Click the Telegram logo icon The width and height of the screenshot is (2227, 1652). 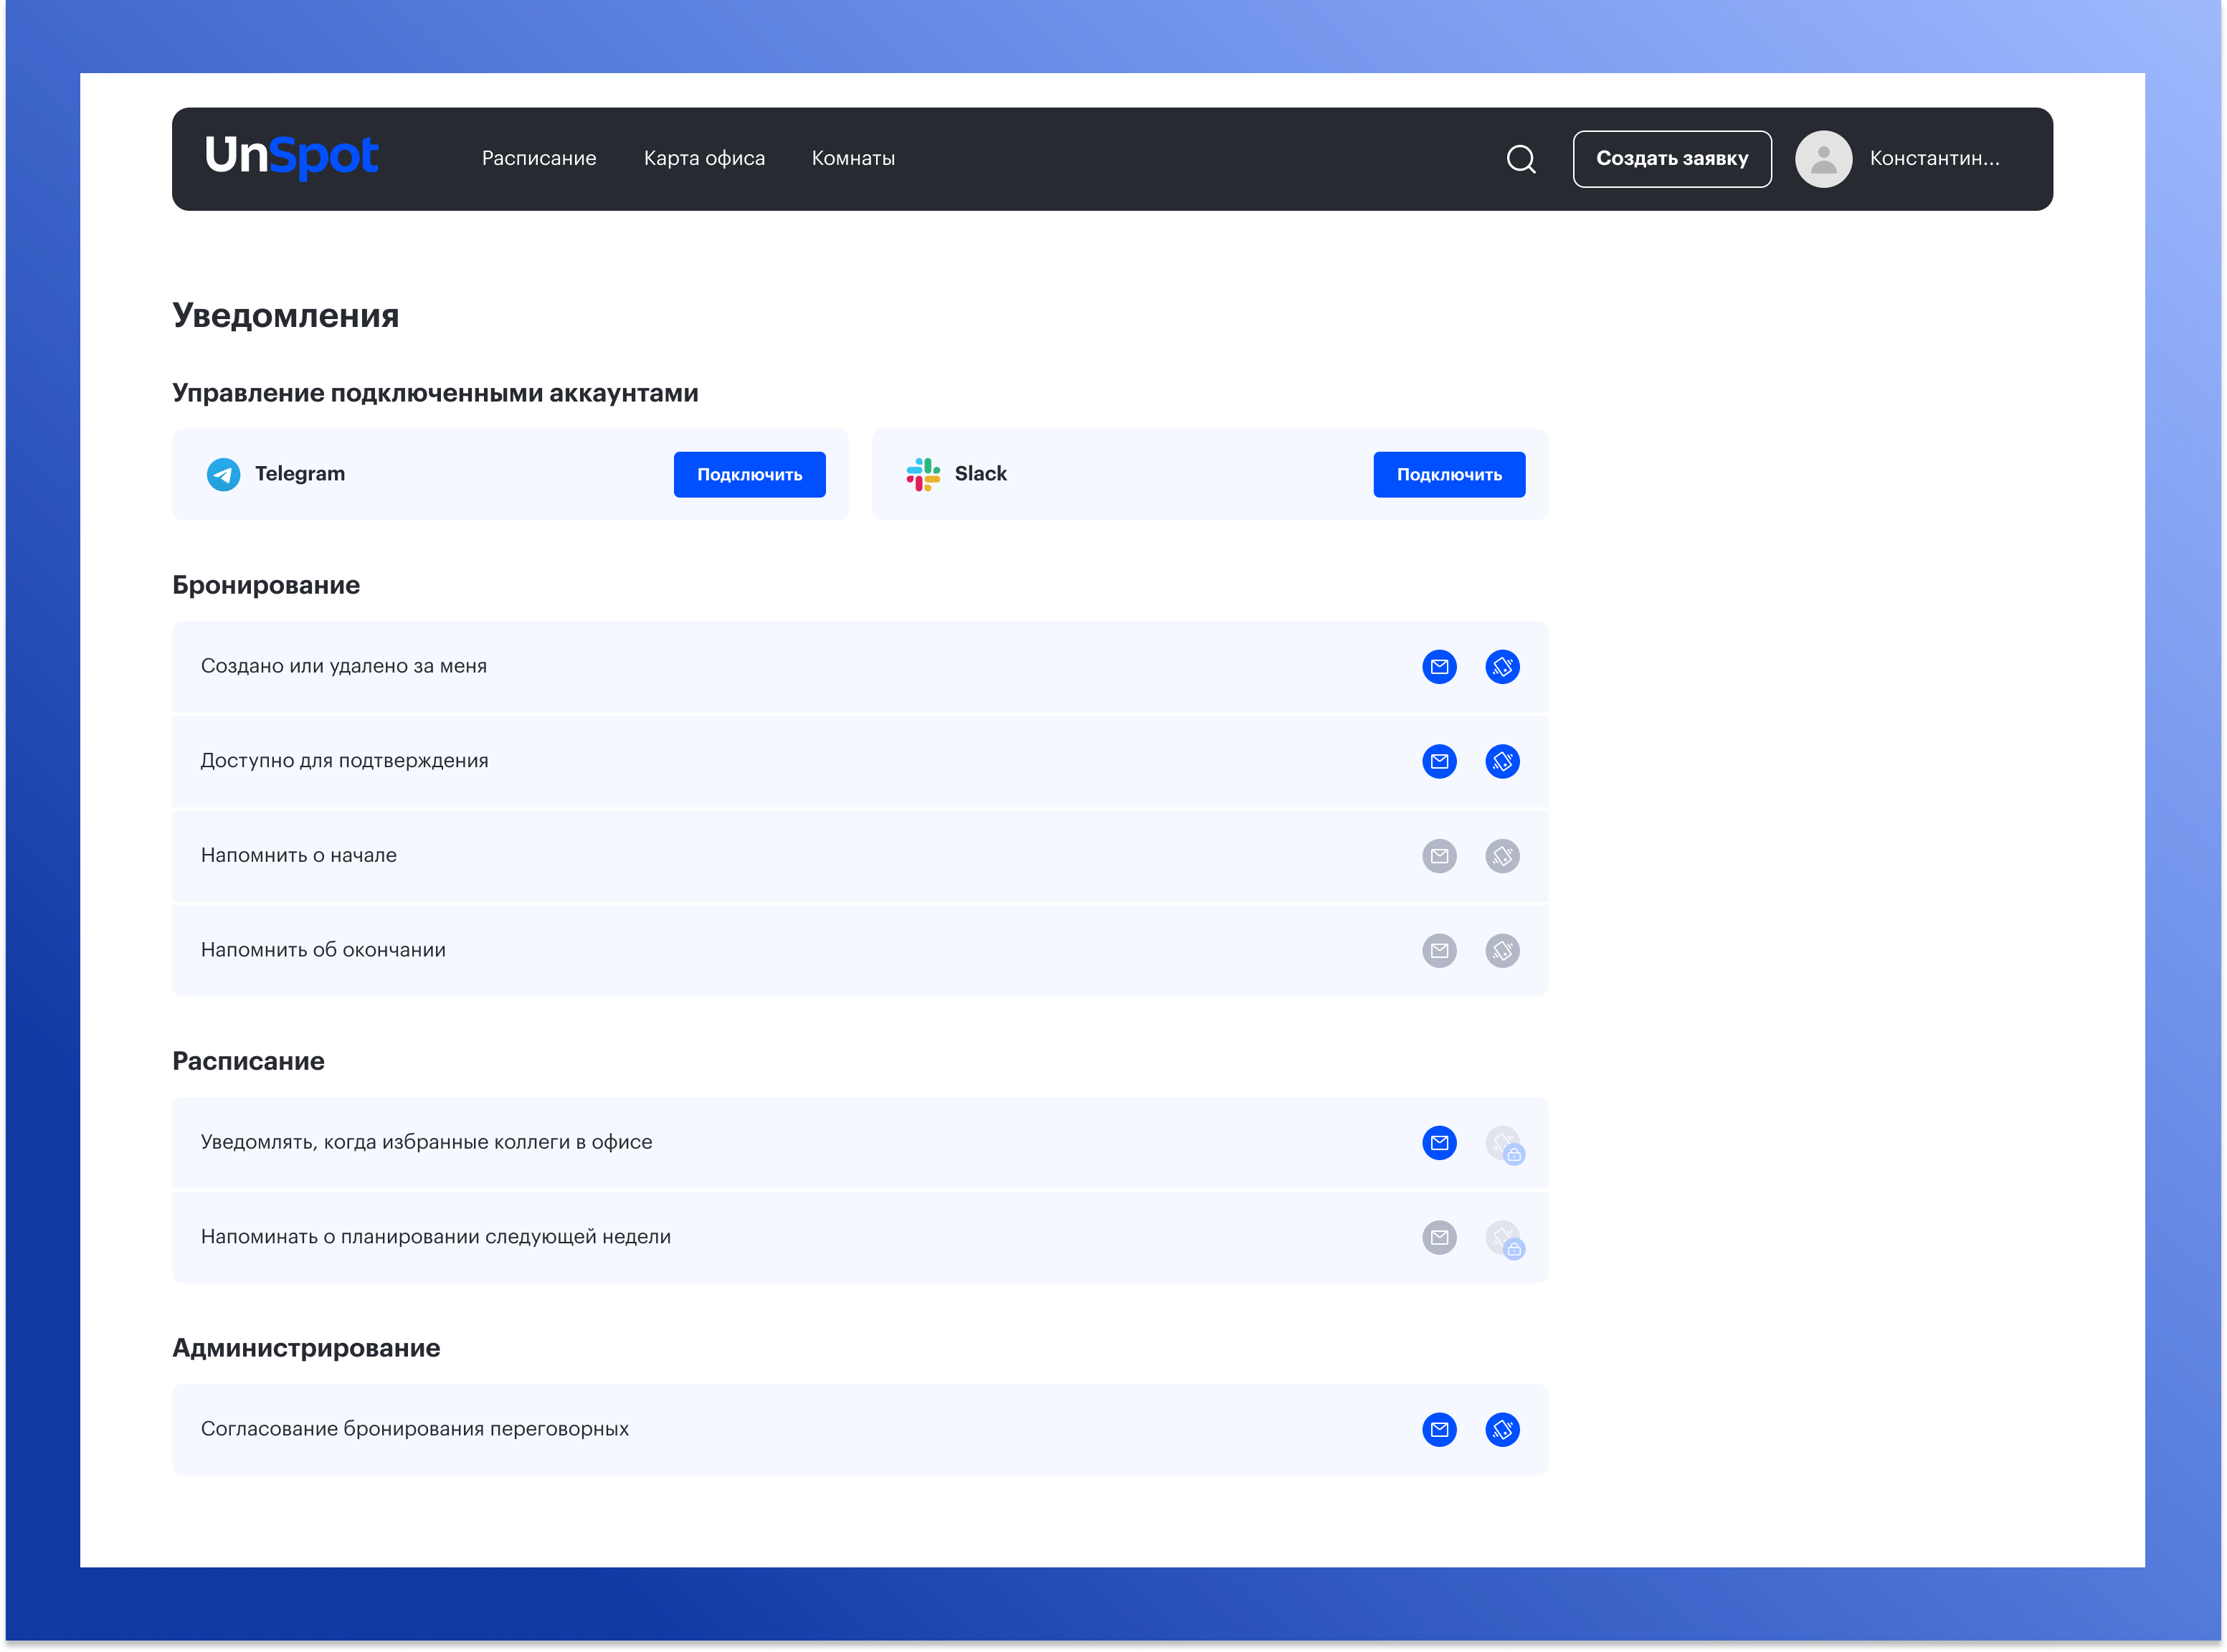point(223,474)
